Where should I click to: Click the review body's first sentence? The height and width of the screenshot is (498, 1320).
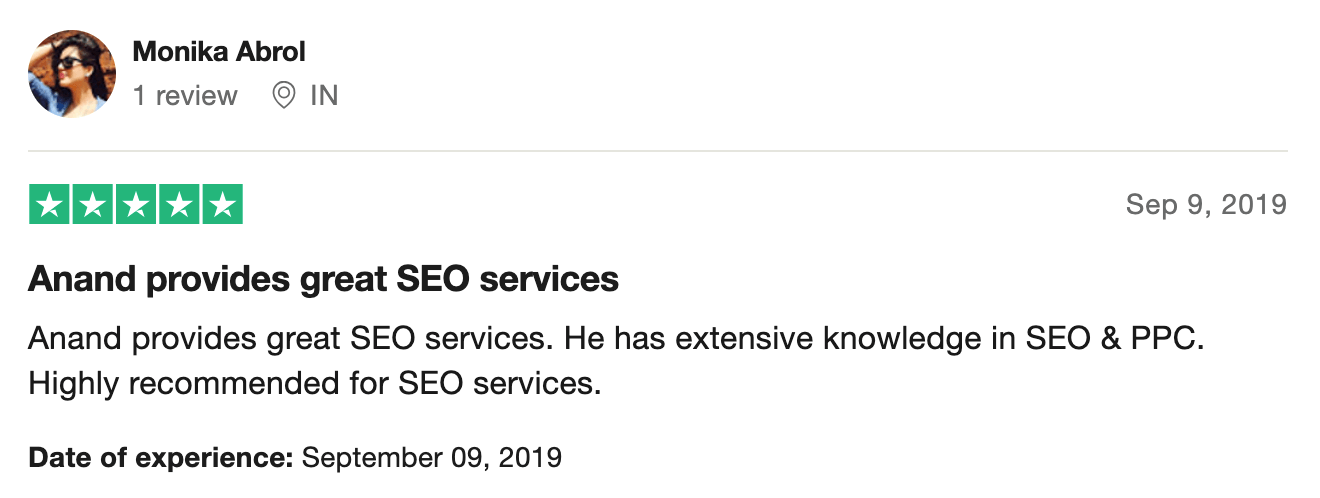291,339
